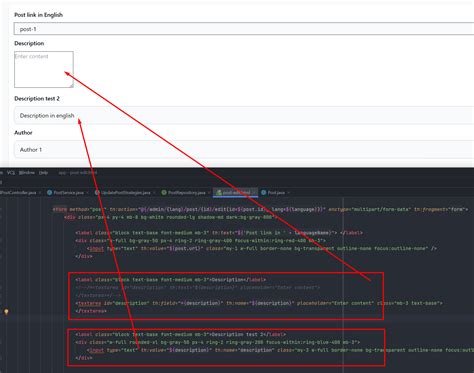
Task: Click the label code line 'Description test 2'
Action: [x=180, y=334]
